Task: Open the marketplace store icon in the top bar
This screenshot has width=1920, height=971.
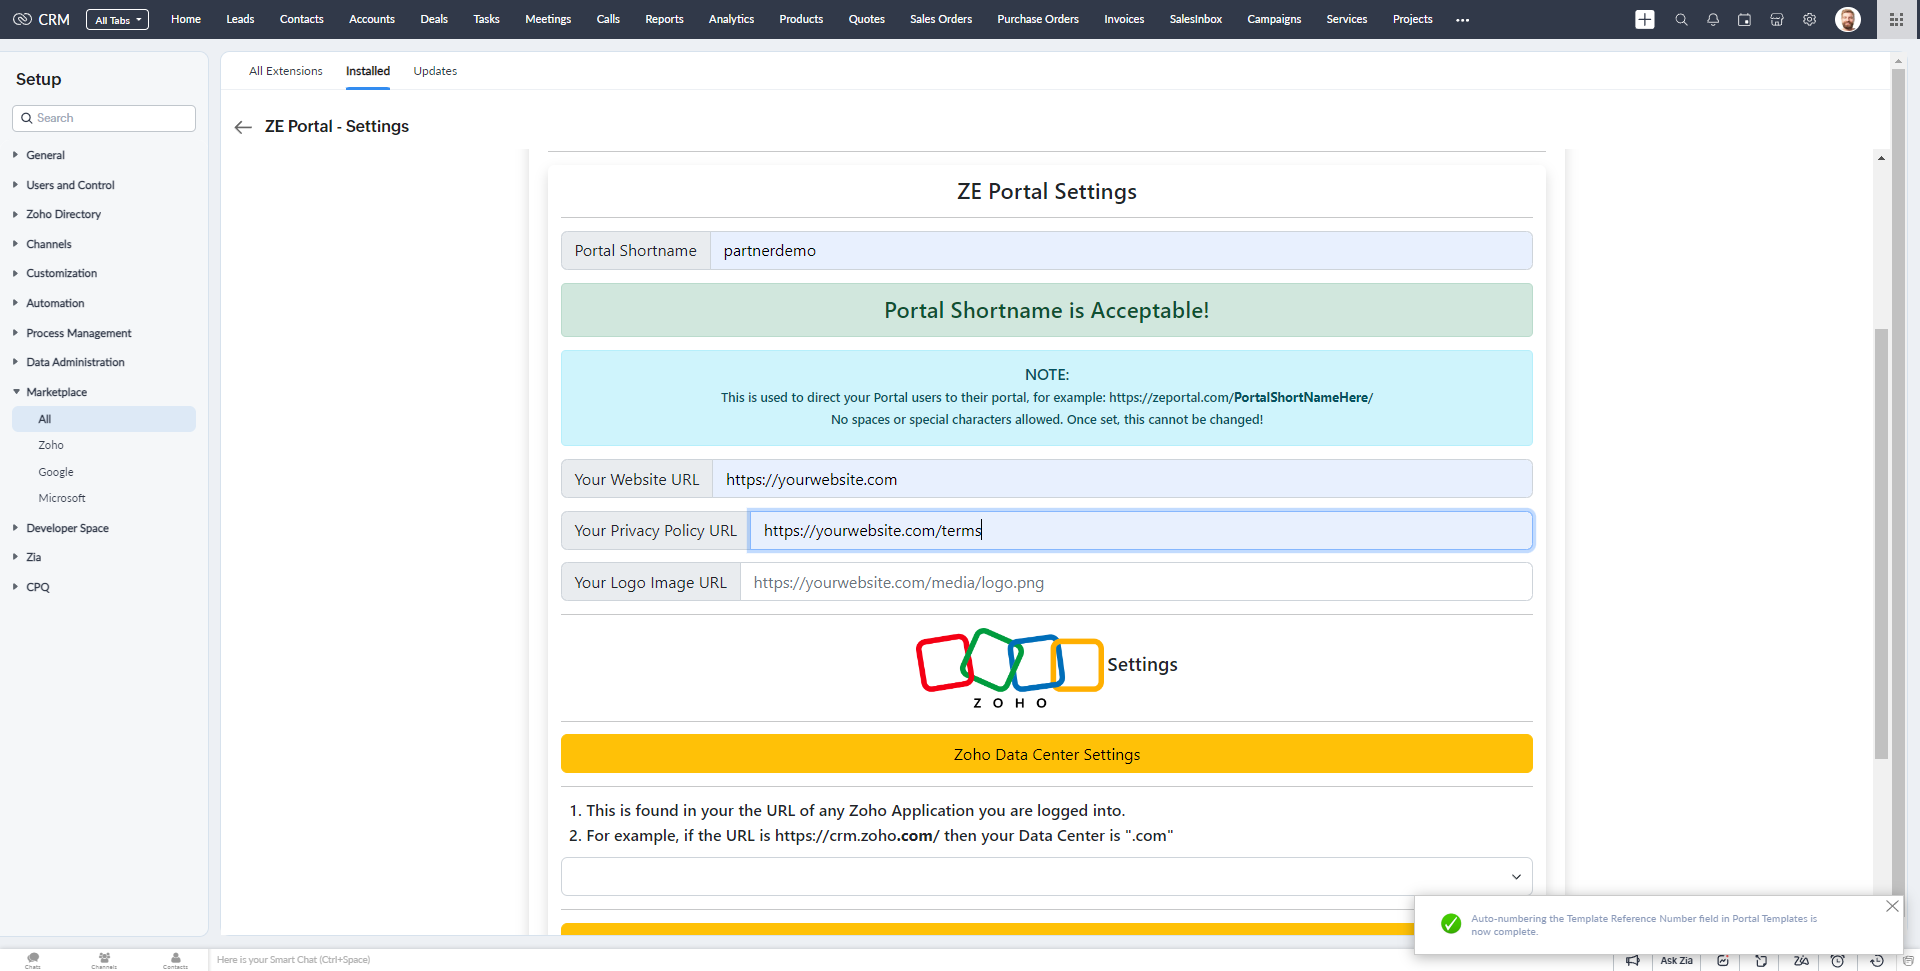Action: pyautogui.click(x=1777, y=19)
